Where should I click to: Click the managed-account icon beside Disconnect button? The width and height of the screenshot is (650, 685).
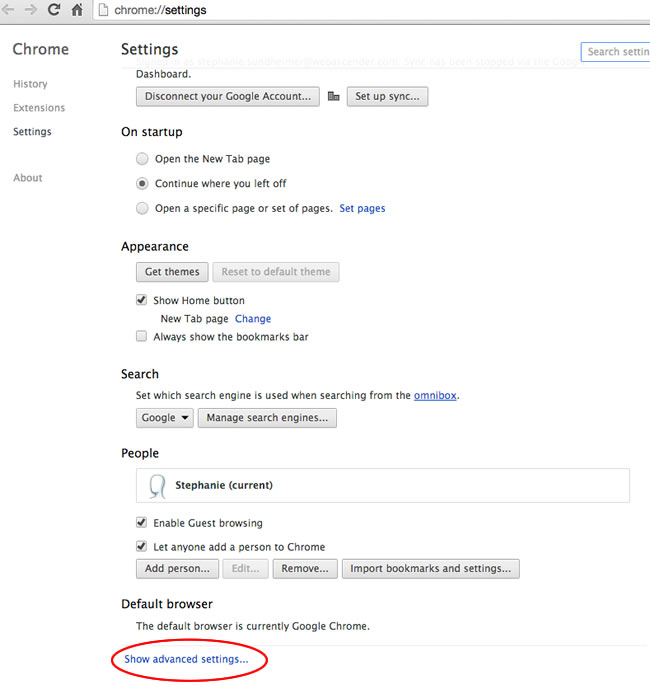(334, 97)
